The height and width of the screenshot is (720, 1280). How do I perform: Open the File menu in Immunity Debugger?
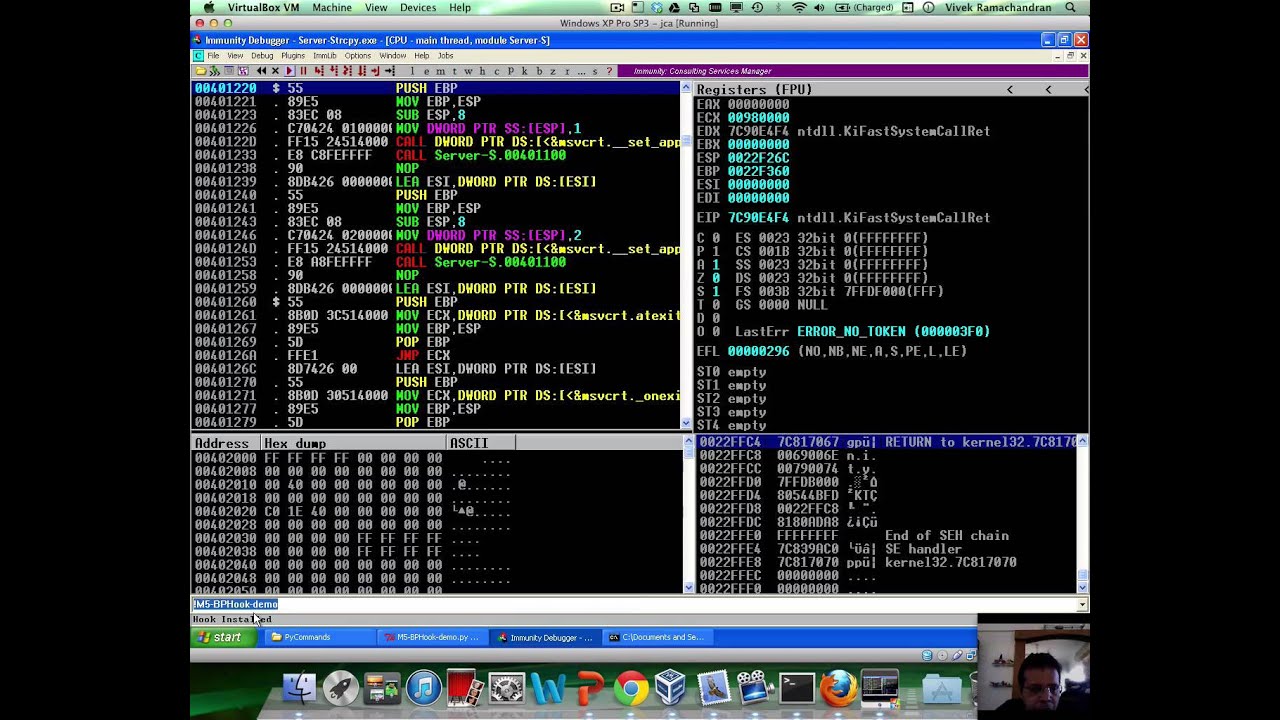[213, 56]
